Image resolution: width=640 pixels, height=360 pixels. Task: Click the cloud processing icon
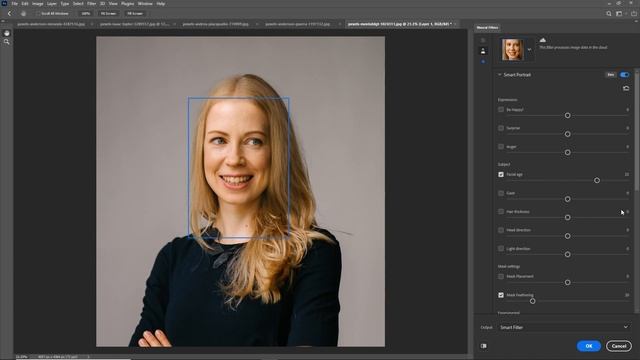pyautogui.click(x=543, y=40)
